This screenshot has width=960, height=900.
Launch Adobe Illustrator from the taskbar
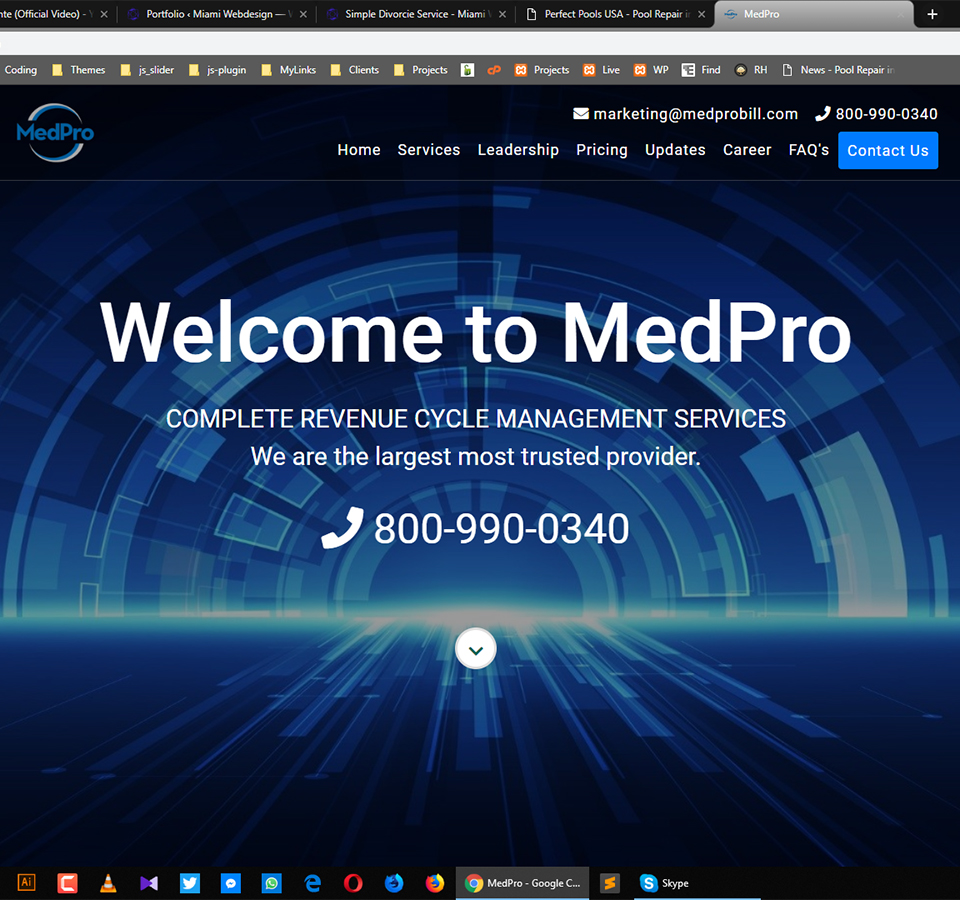tap(27, 883)
